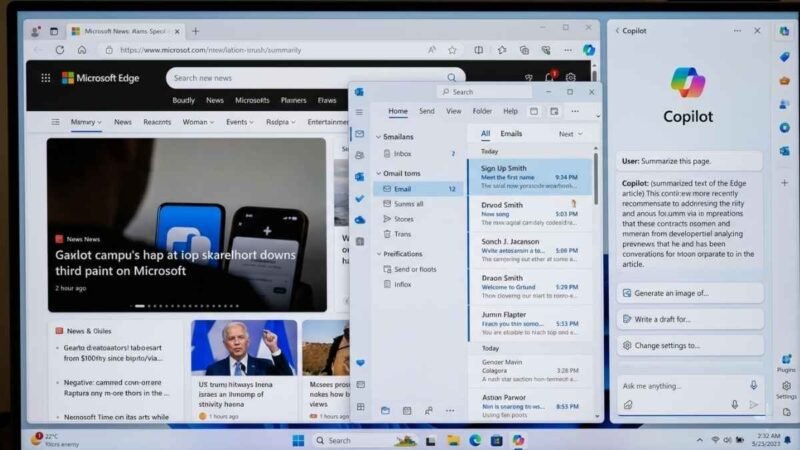Attach image icon in Copilot input

point(628,405)
